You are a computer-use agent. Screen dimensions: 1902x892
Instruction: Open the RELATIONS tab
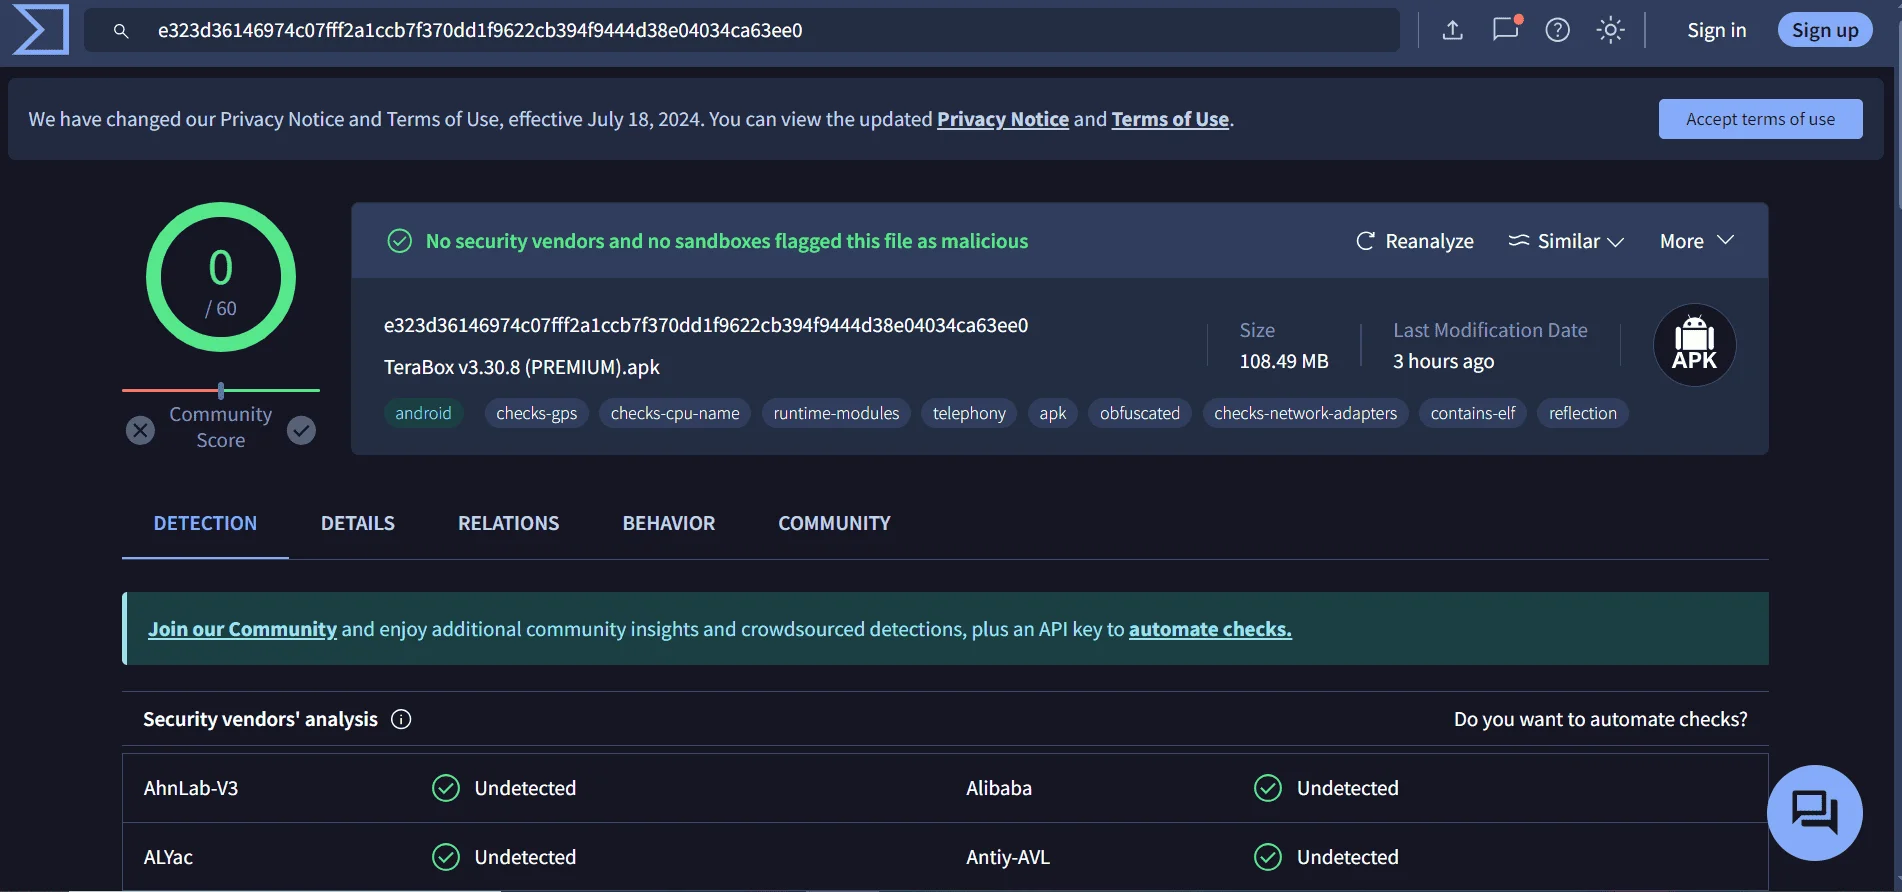(508, 523)
